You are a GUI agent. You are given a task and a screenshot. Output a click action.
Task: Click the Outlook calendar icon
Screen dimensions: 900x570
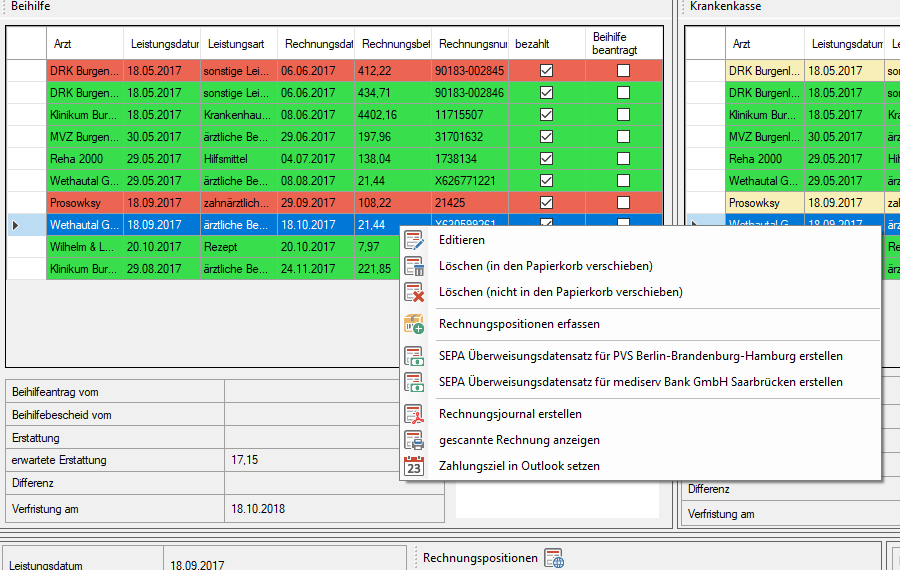[413, 466]
